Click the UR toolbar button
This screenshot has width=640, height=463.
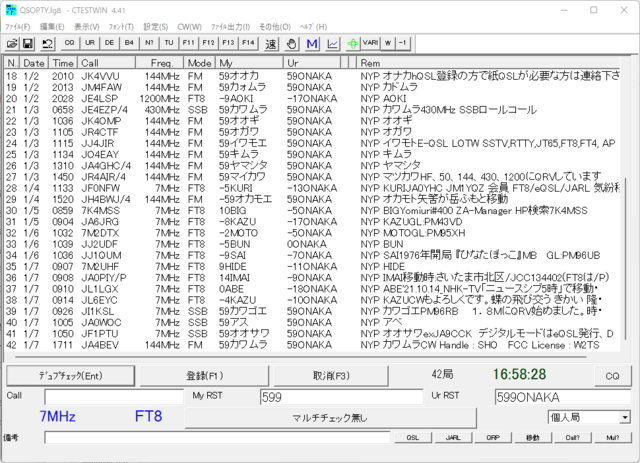[90, 43]
